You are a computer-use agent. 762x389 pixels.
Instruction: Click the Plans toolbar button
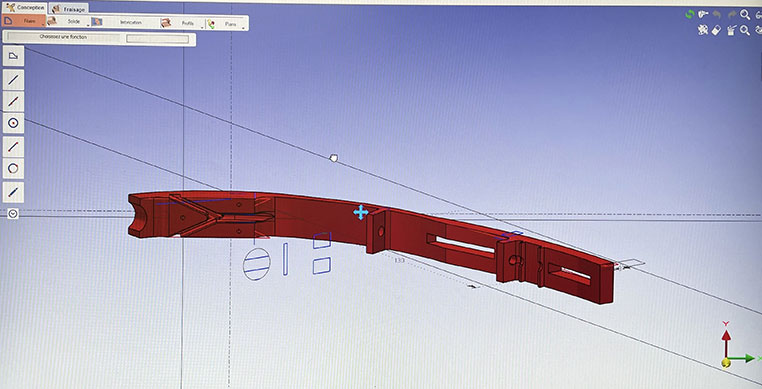[x=226, y=23]
